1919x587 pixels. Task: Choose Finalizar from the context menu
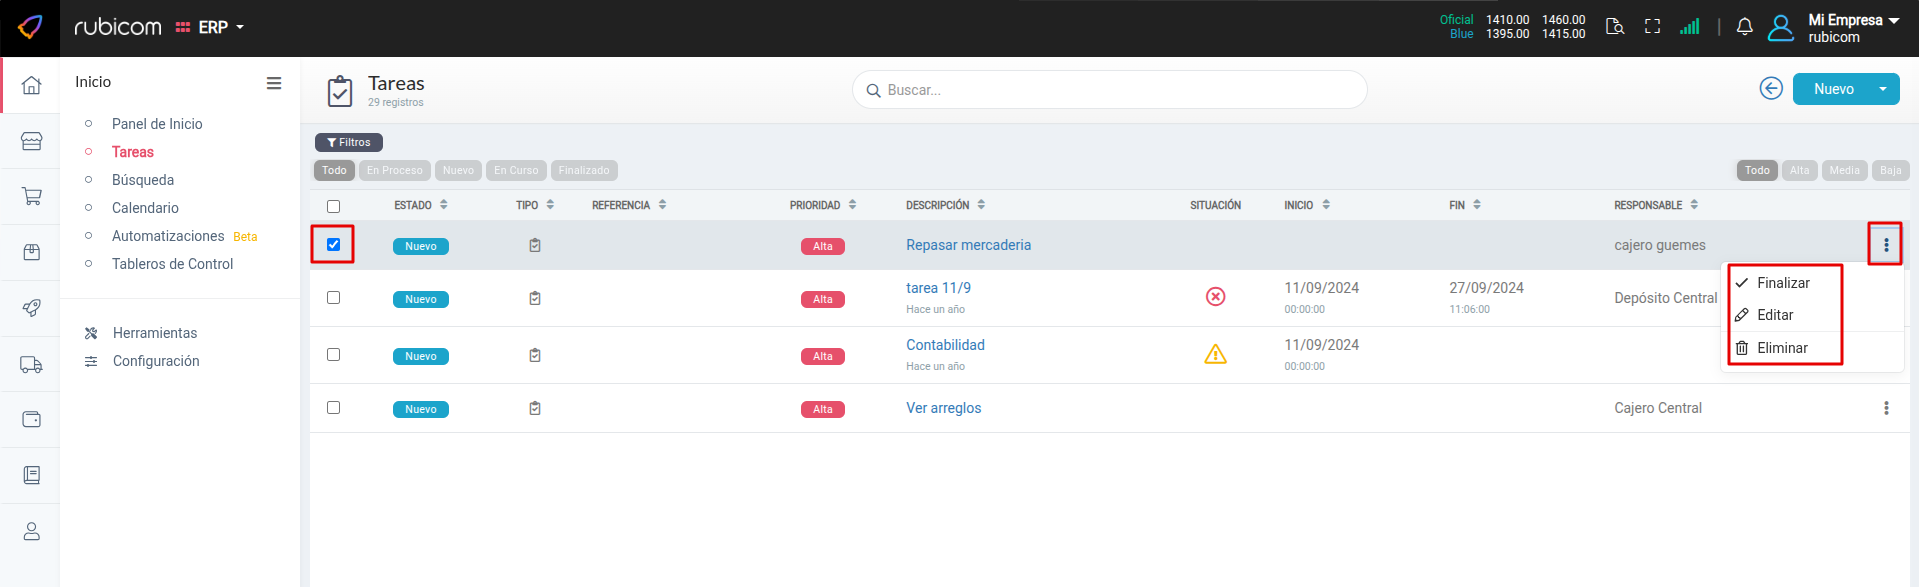[x=1782, y=283]
